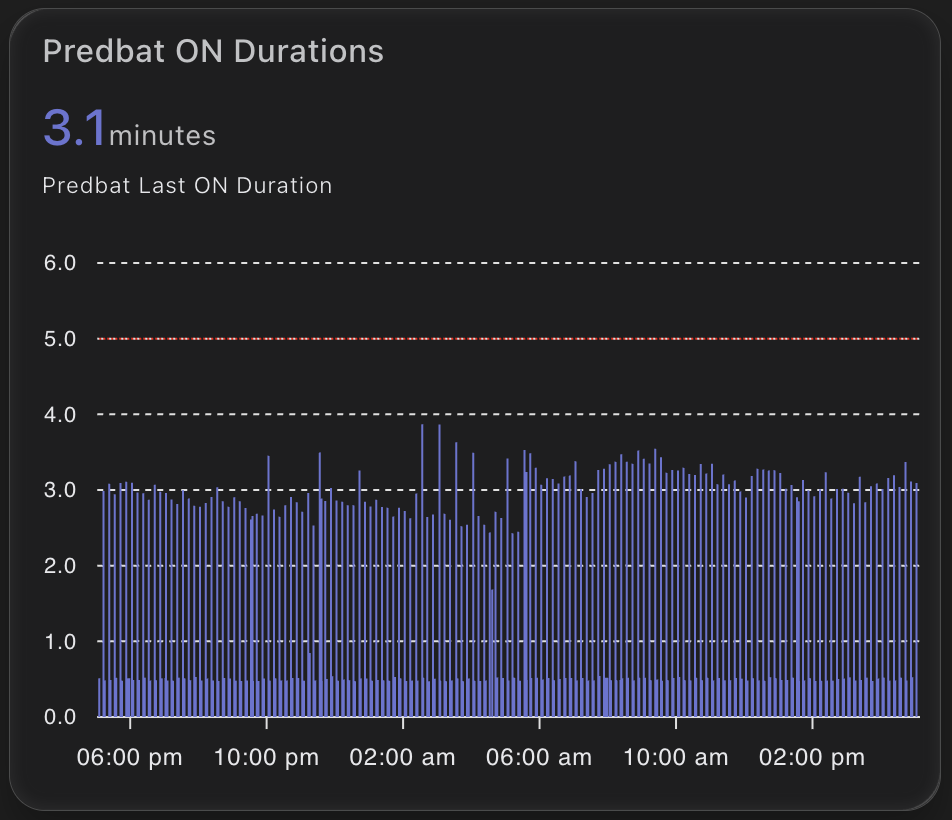Click the 3.1 current value reading

(73, 129)
